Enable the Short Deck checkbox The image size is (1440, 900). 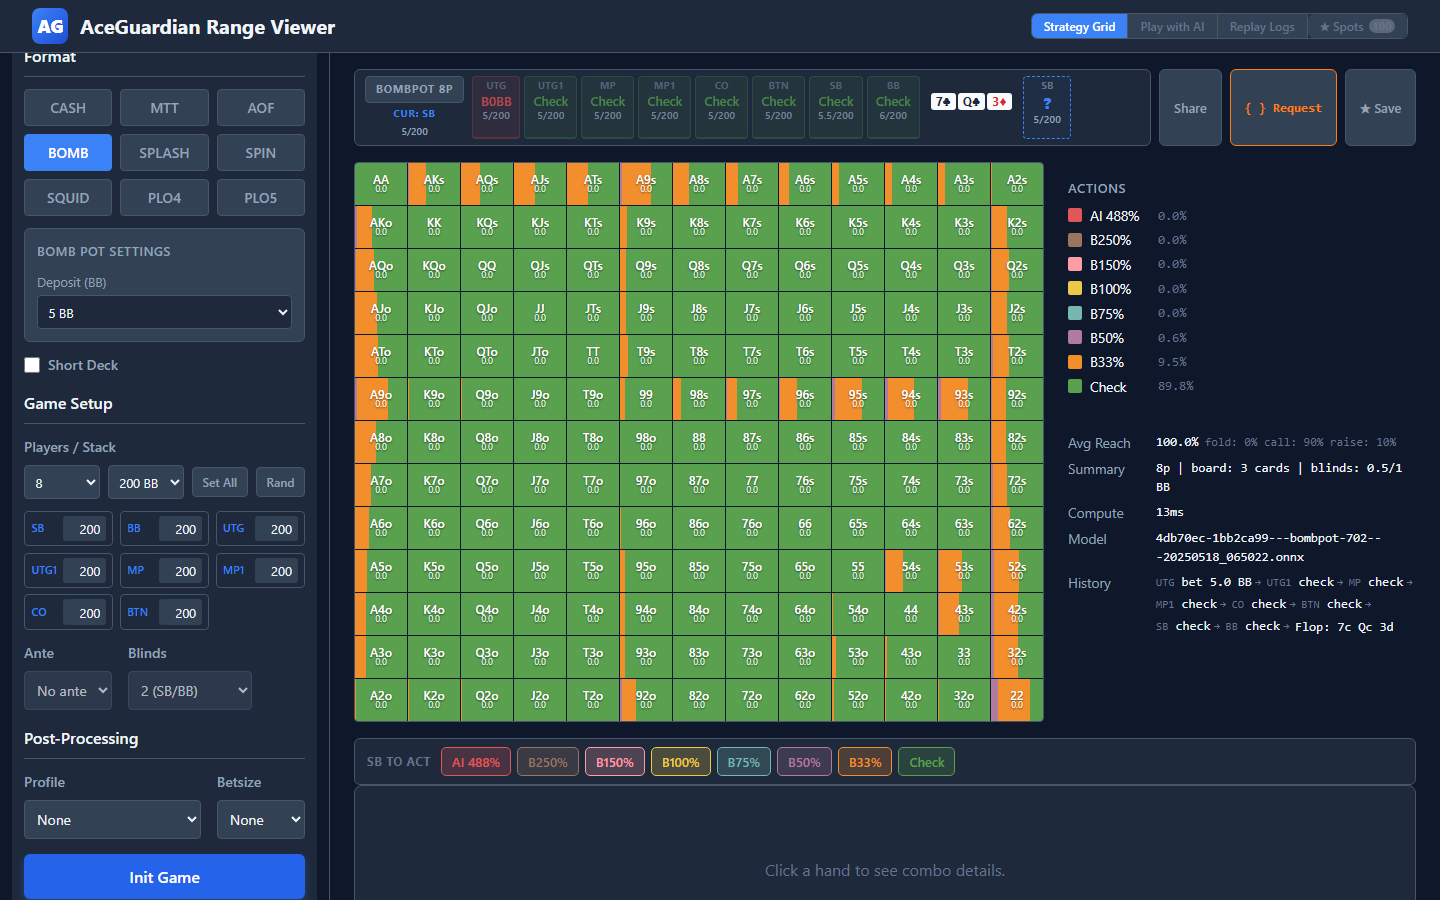click(x=31, y=365)
